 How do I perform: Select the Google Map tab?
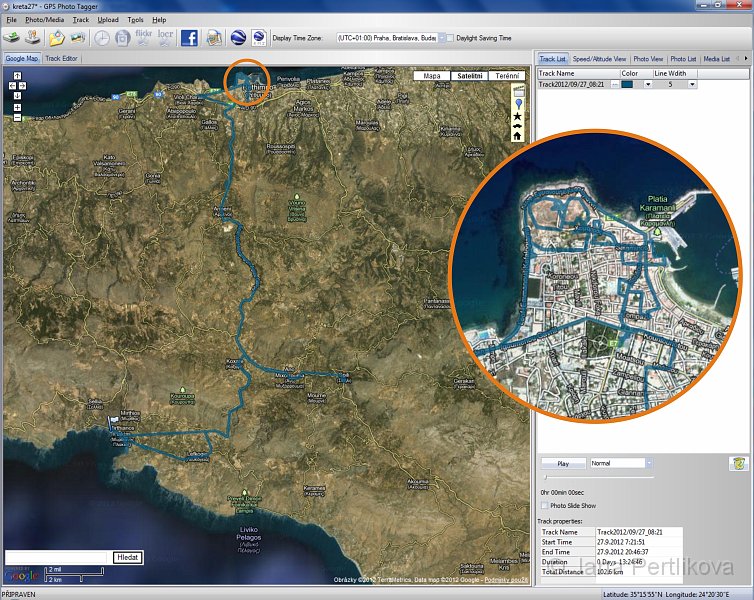22,58
